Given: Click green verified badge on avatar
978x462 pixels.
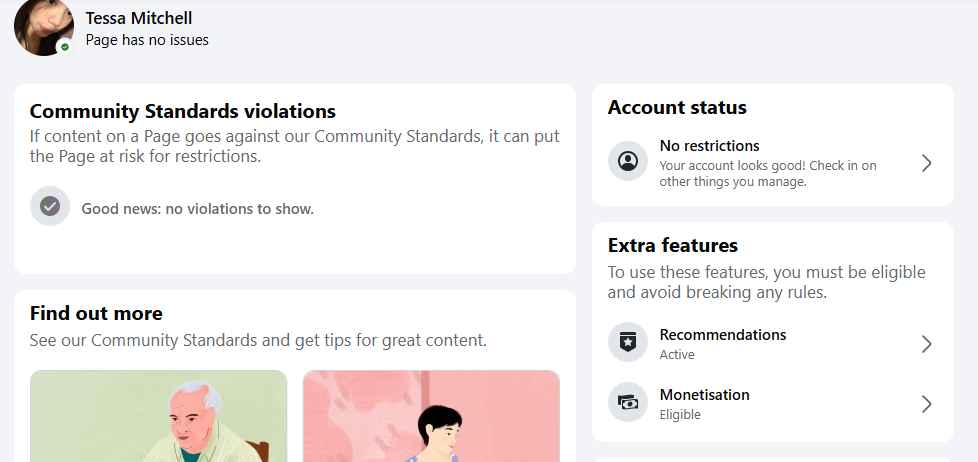Looking at the screenshot, I should click(x=65, y=47).
